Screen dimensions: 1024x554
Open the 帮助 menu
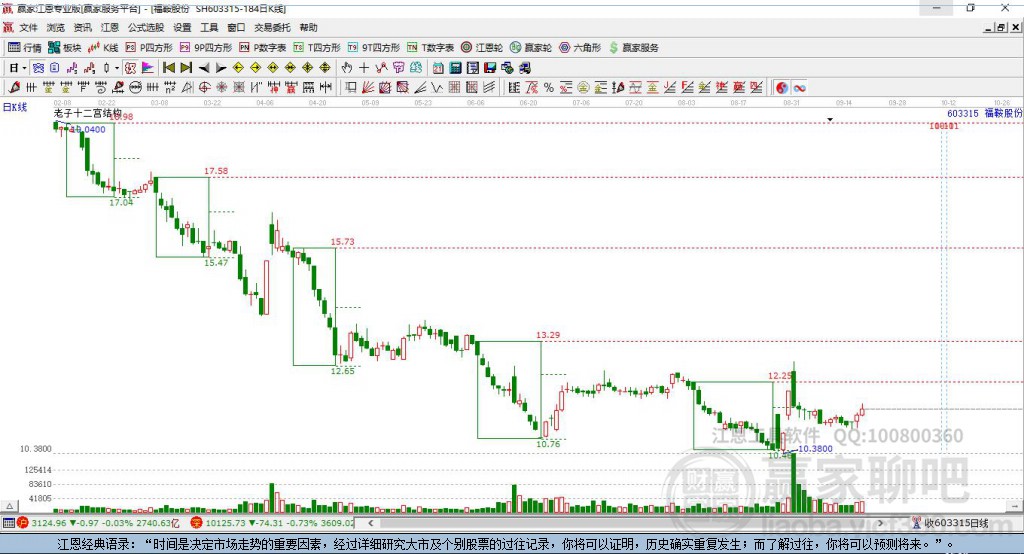308,27
